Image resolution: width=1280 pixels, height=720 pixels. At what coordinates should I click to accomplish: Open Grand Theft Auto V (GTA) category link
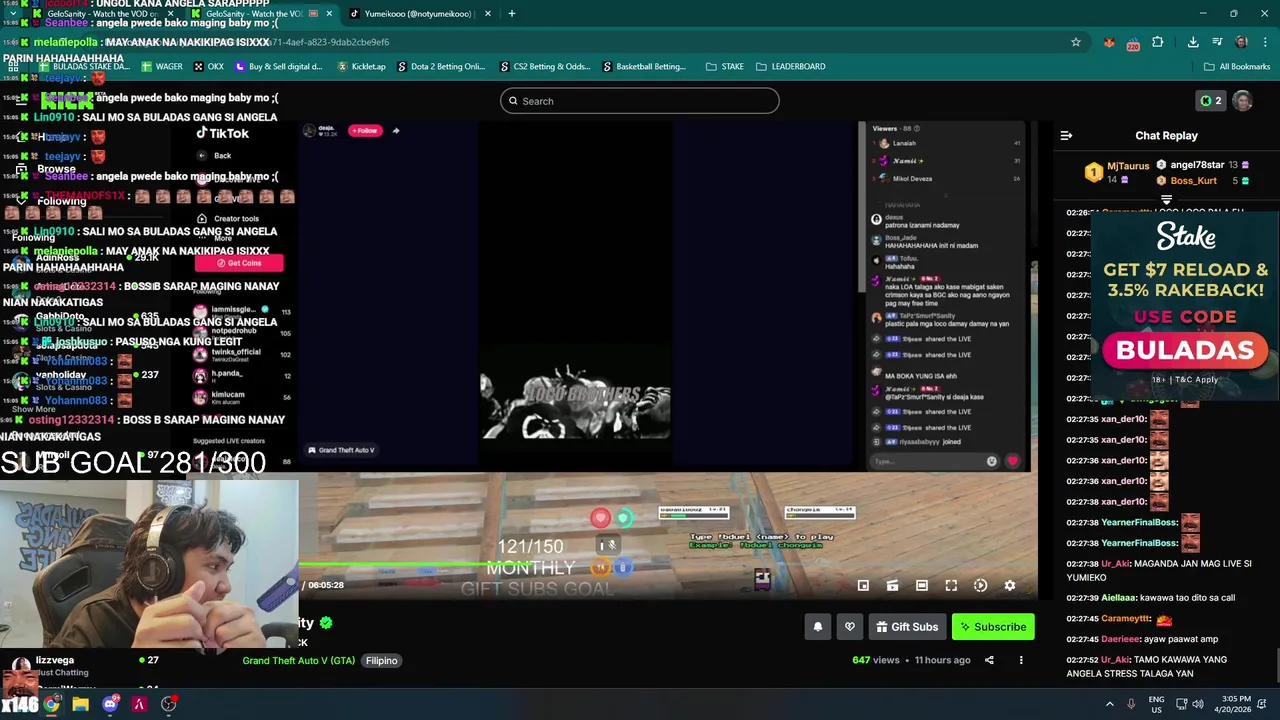click(298, 660)
